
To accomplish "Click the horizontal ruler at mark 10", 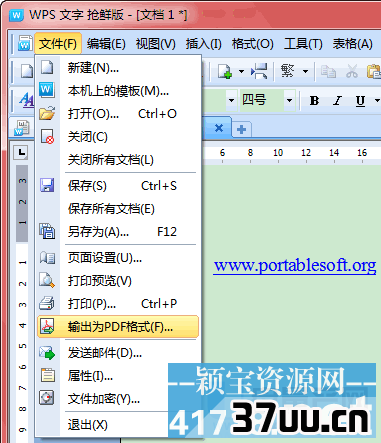I will 278,153.
